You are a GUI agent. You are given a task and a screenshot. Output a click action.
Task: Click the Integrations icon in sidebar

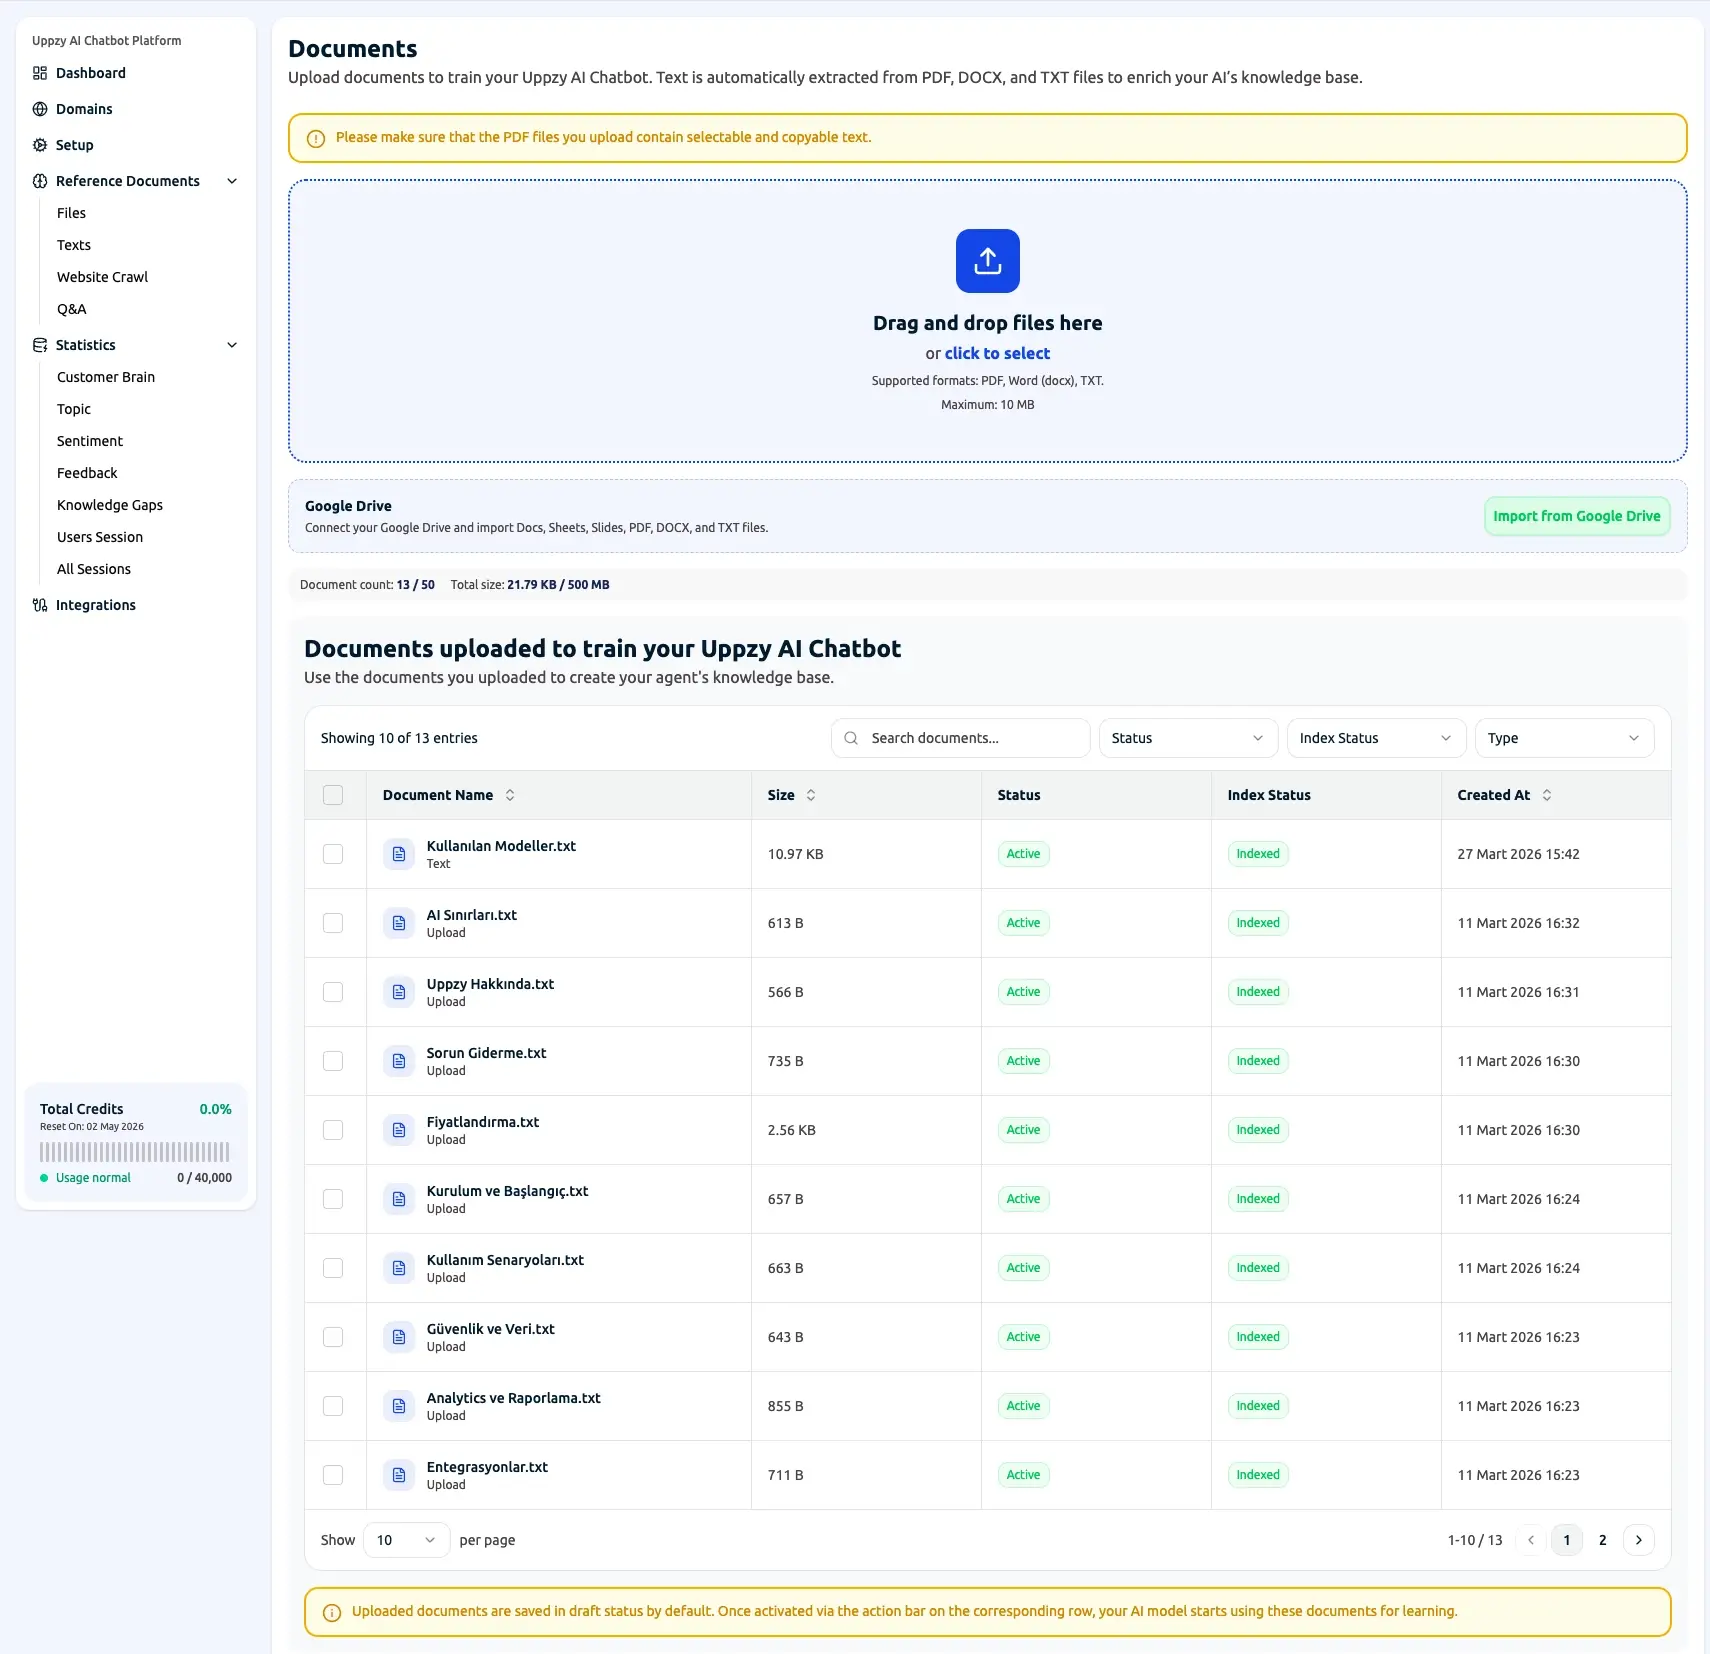(x=40, y=605)
